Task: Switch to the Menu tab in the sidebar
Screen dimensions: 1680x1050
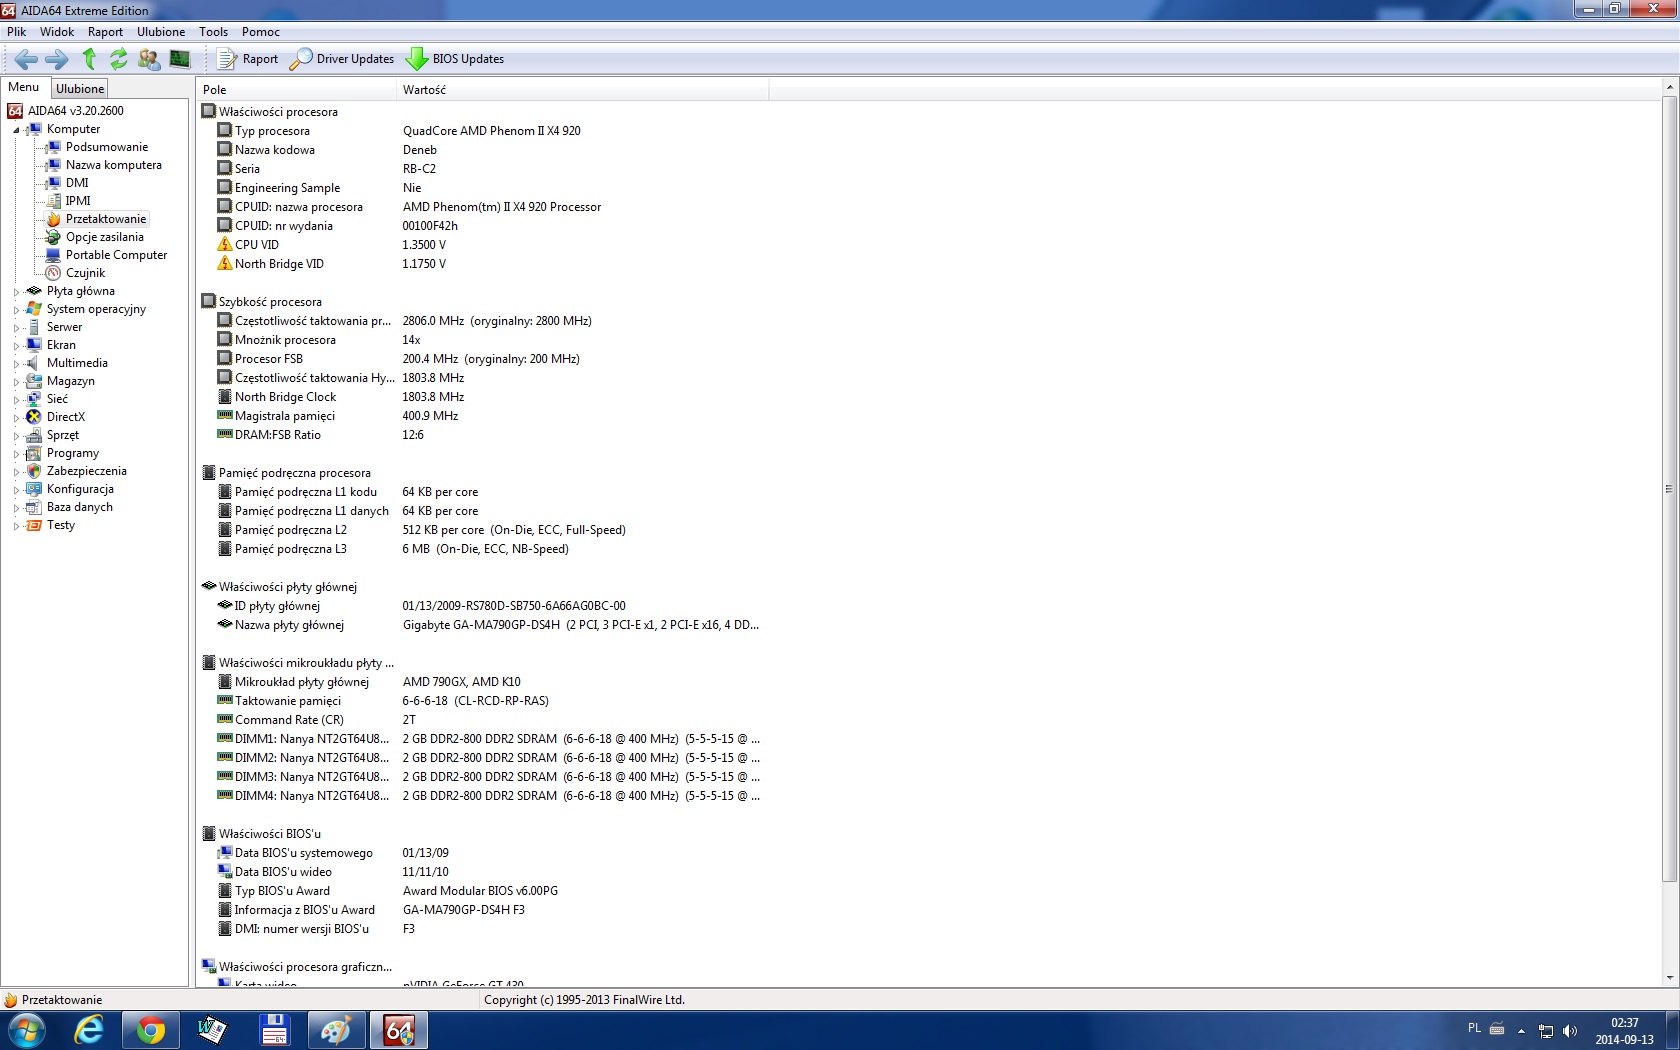Action: tap(24, 88)
